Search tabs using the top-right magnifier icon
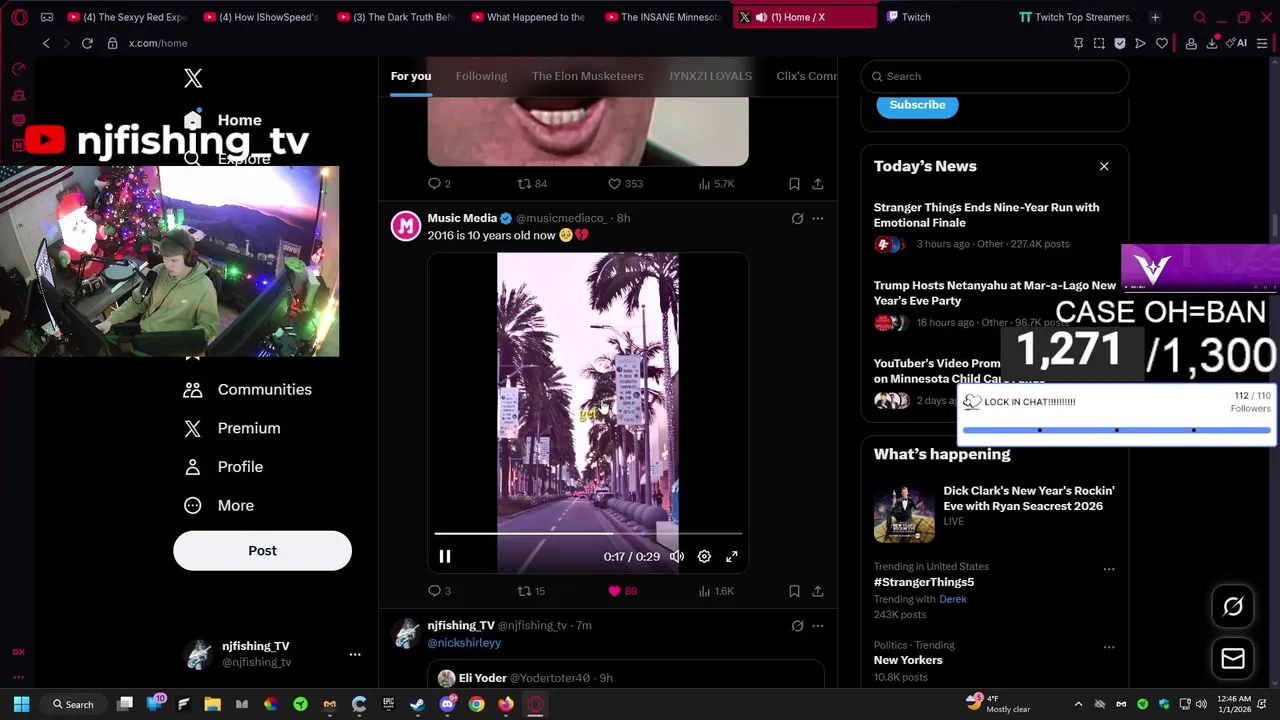Image resolution: width=1280 pixels, height=720 pixels. tap(1200, 17)
